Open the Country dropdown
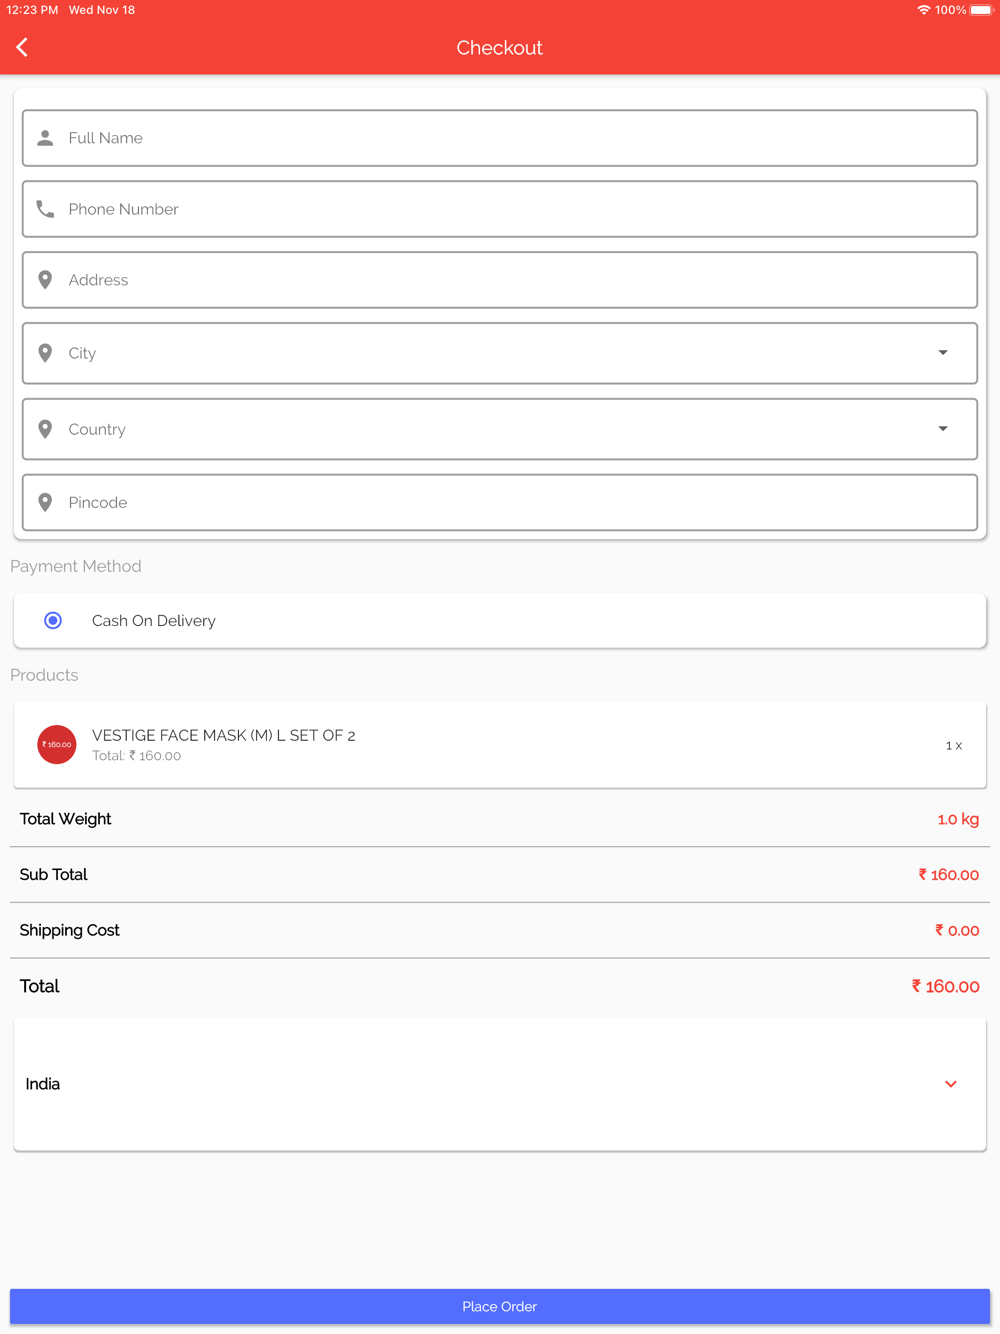The height and width of the screenshot is (1334, 1000). coord(942,429)
